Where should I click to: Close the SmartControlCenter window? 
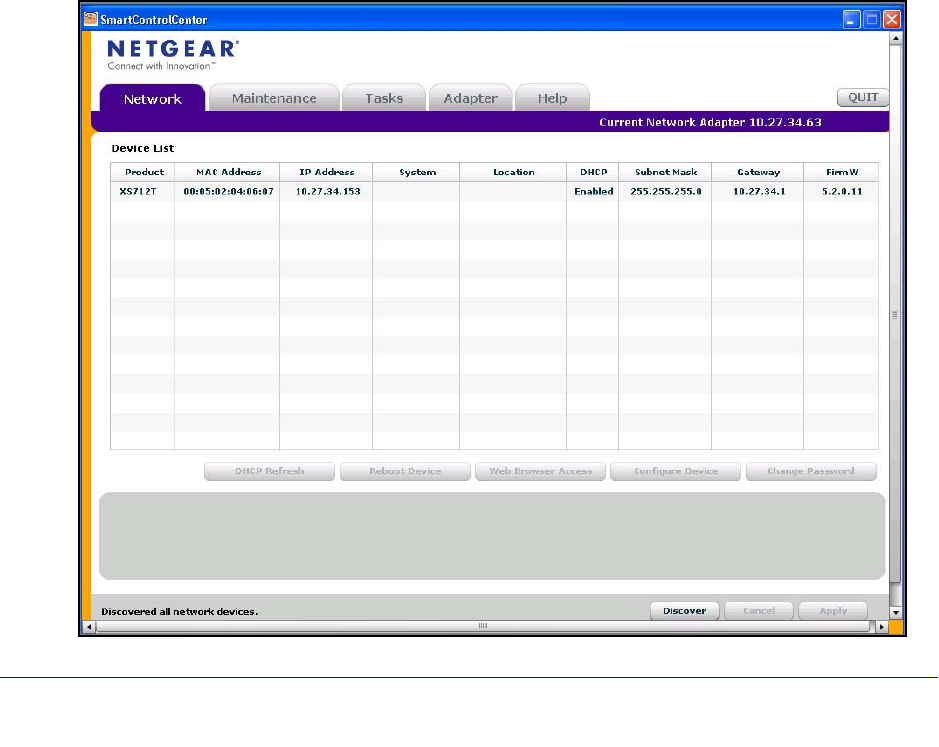click(x=892, y=20)
